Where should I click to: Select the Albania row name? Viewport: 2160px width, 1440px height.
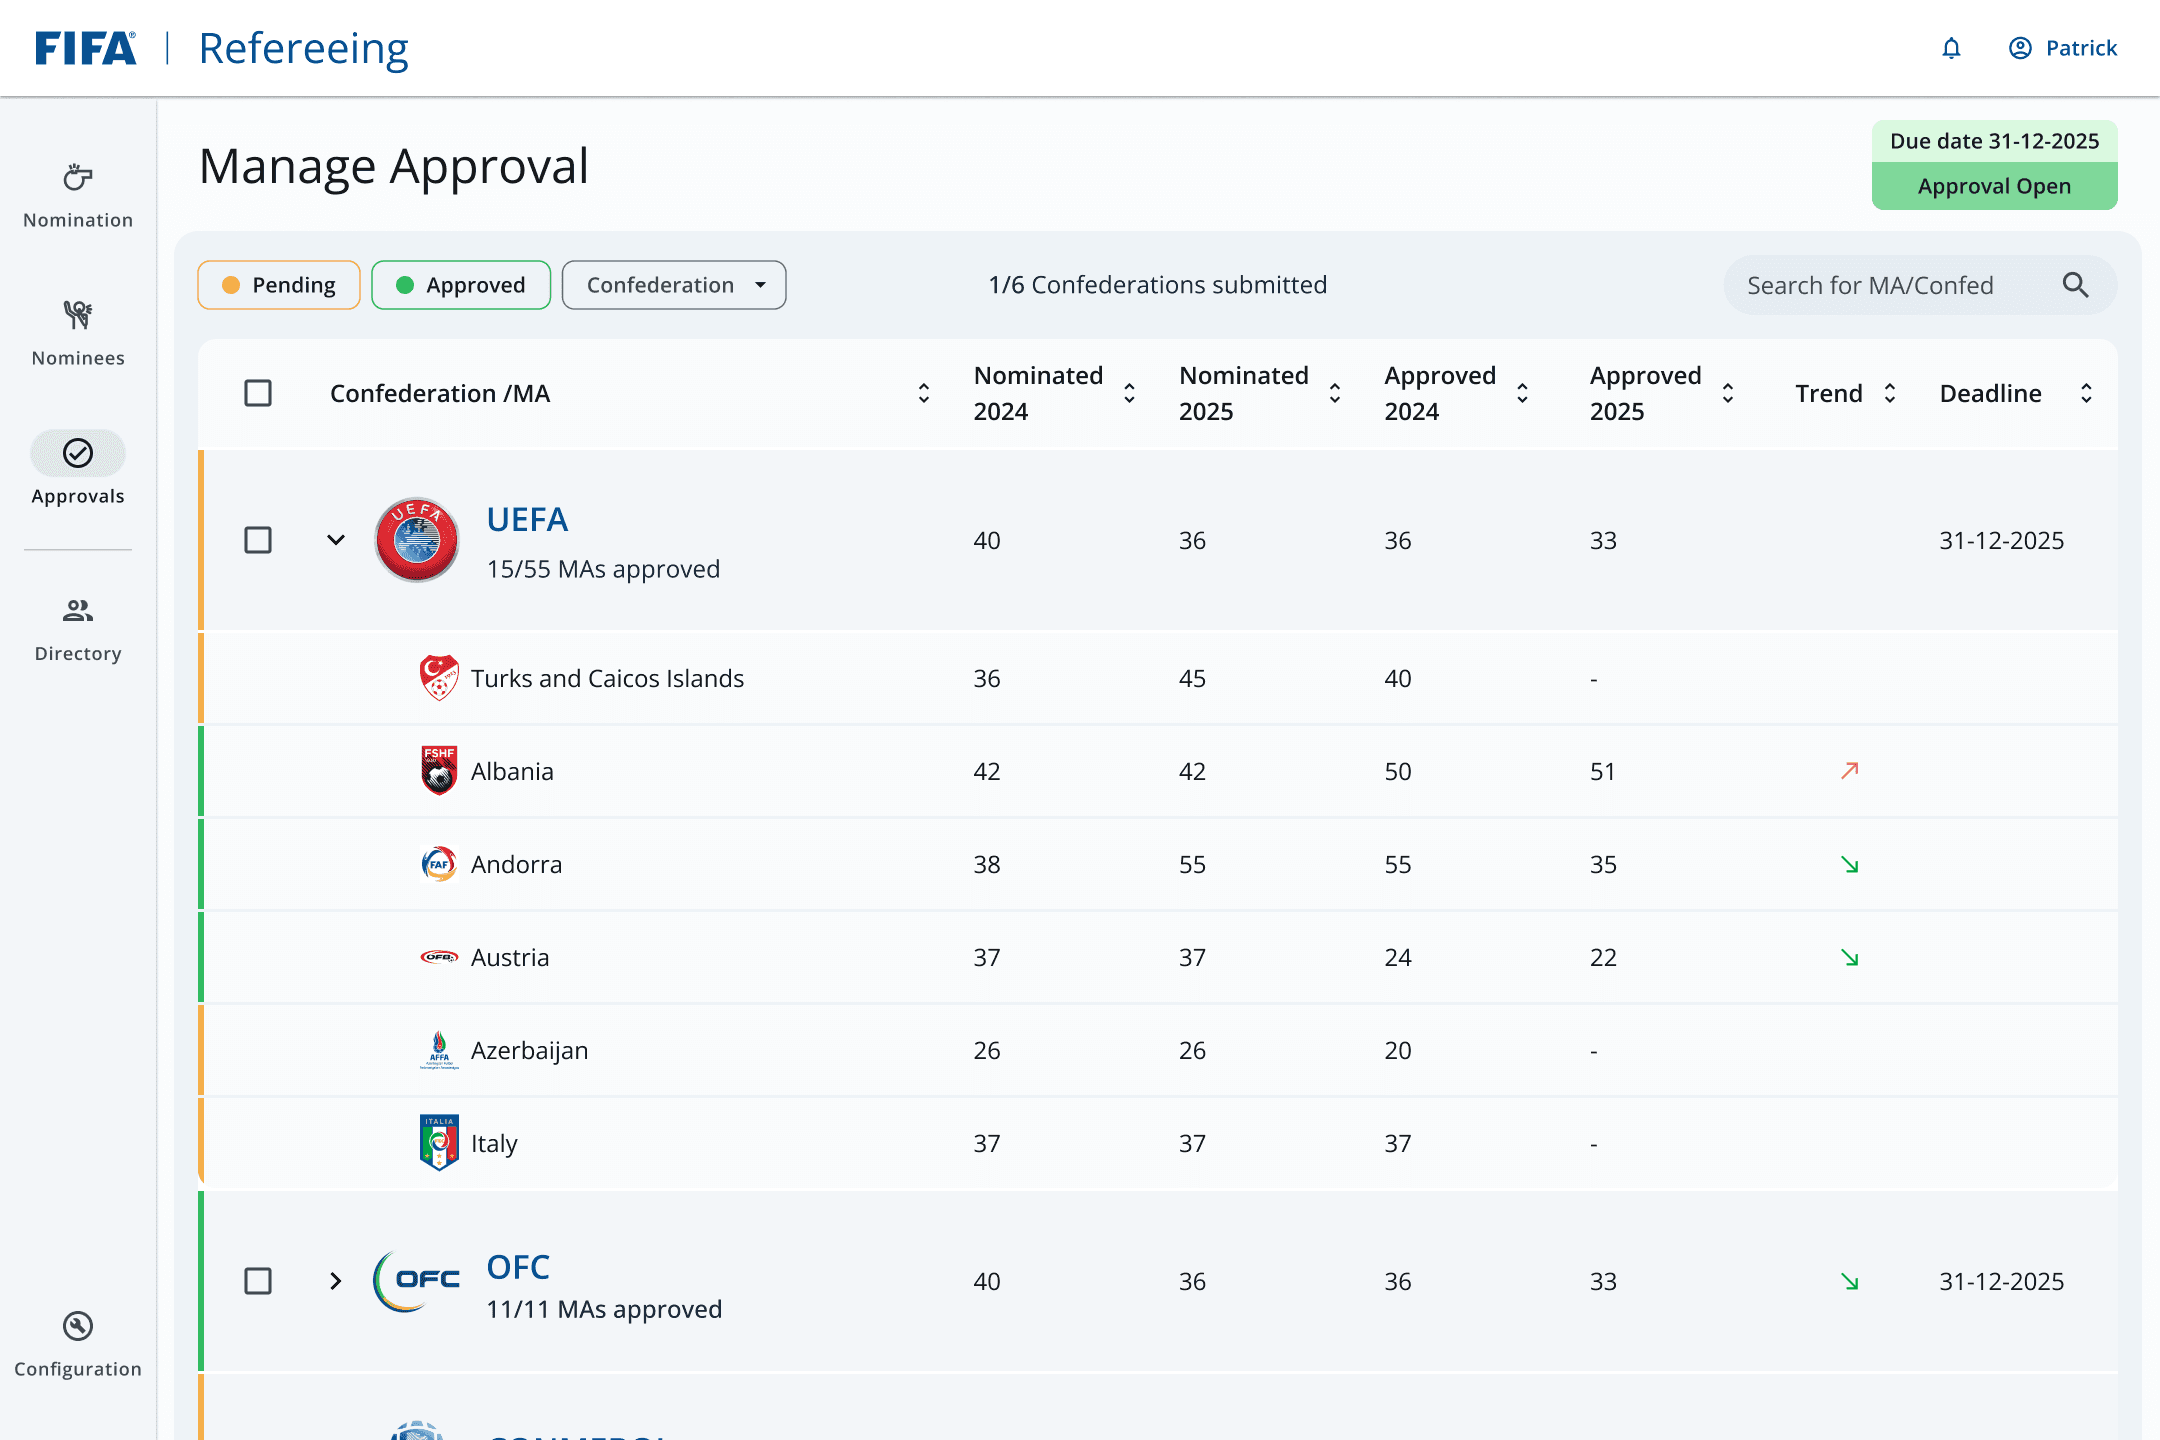tap(512, 771)
